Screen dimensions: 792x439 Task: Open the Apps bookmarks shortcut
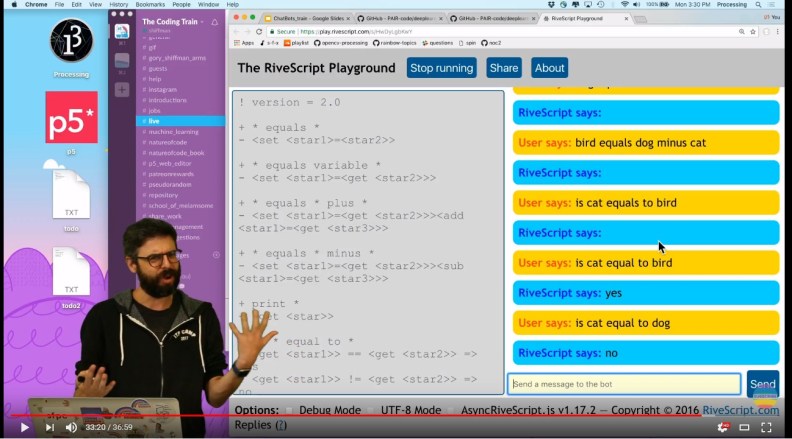tap(244, 43)
